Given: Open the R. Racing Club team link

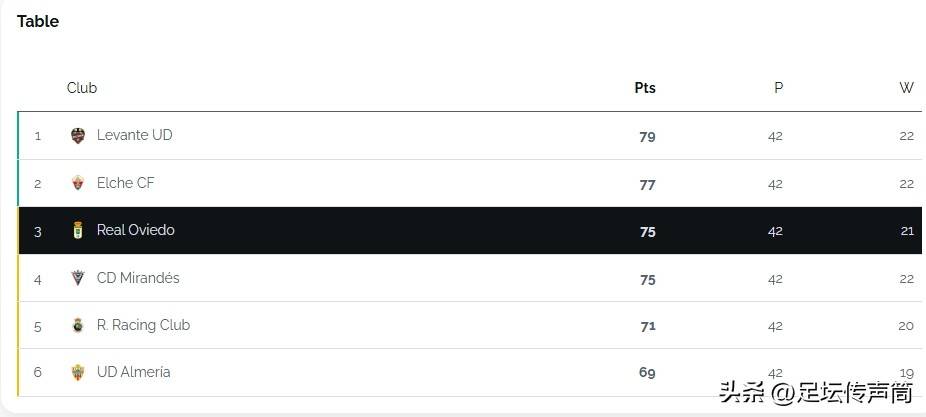Looking at the screenshot, I should [x=144, y=325].
